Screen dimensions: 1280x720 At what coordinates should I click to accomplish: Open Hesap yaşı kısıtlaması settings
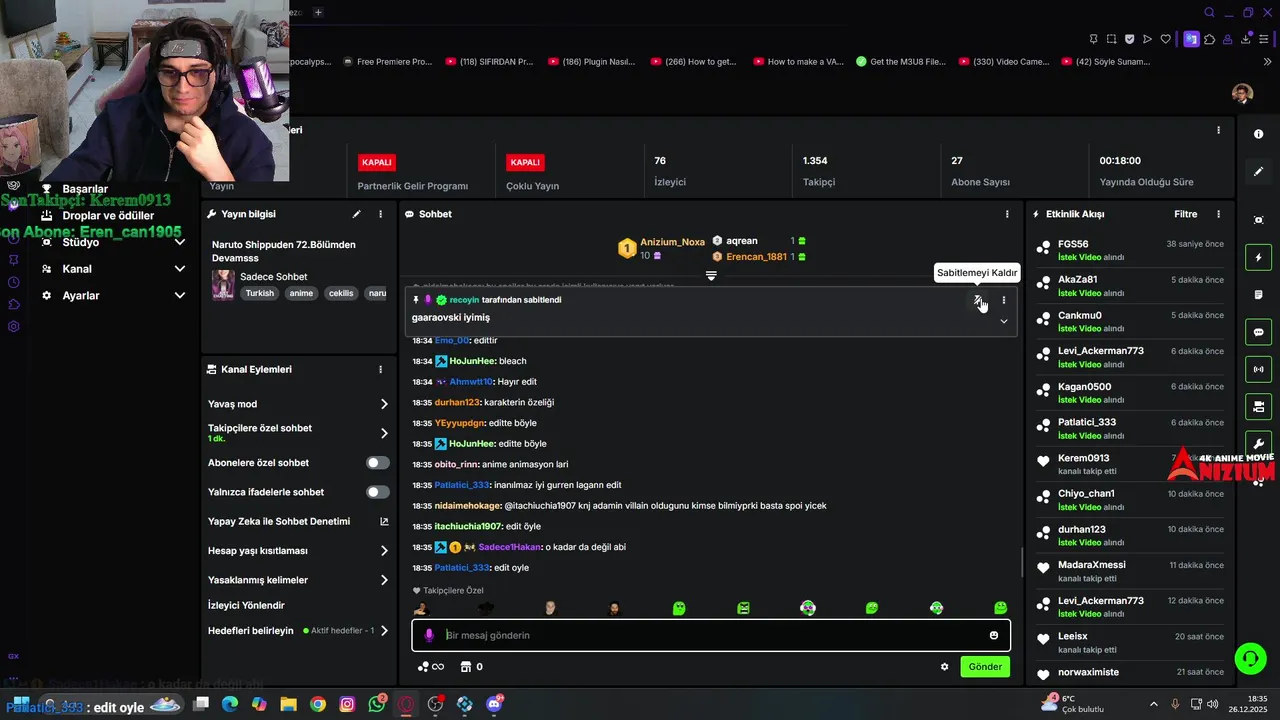(298, 551)
